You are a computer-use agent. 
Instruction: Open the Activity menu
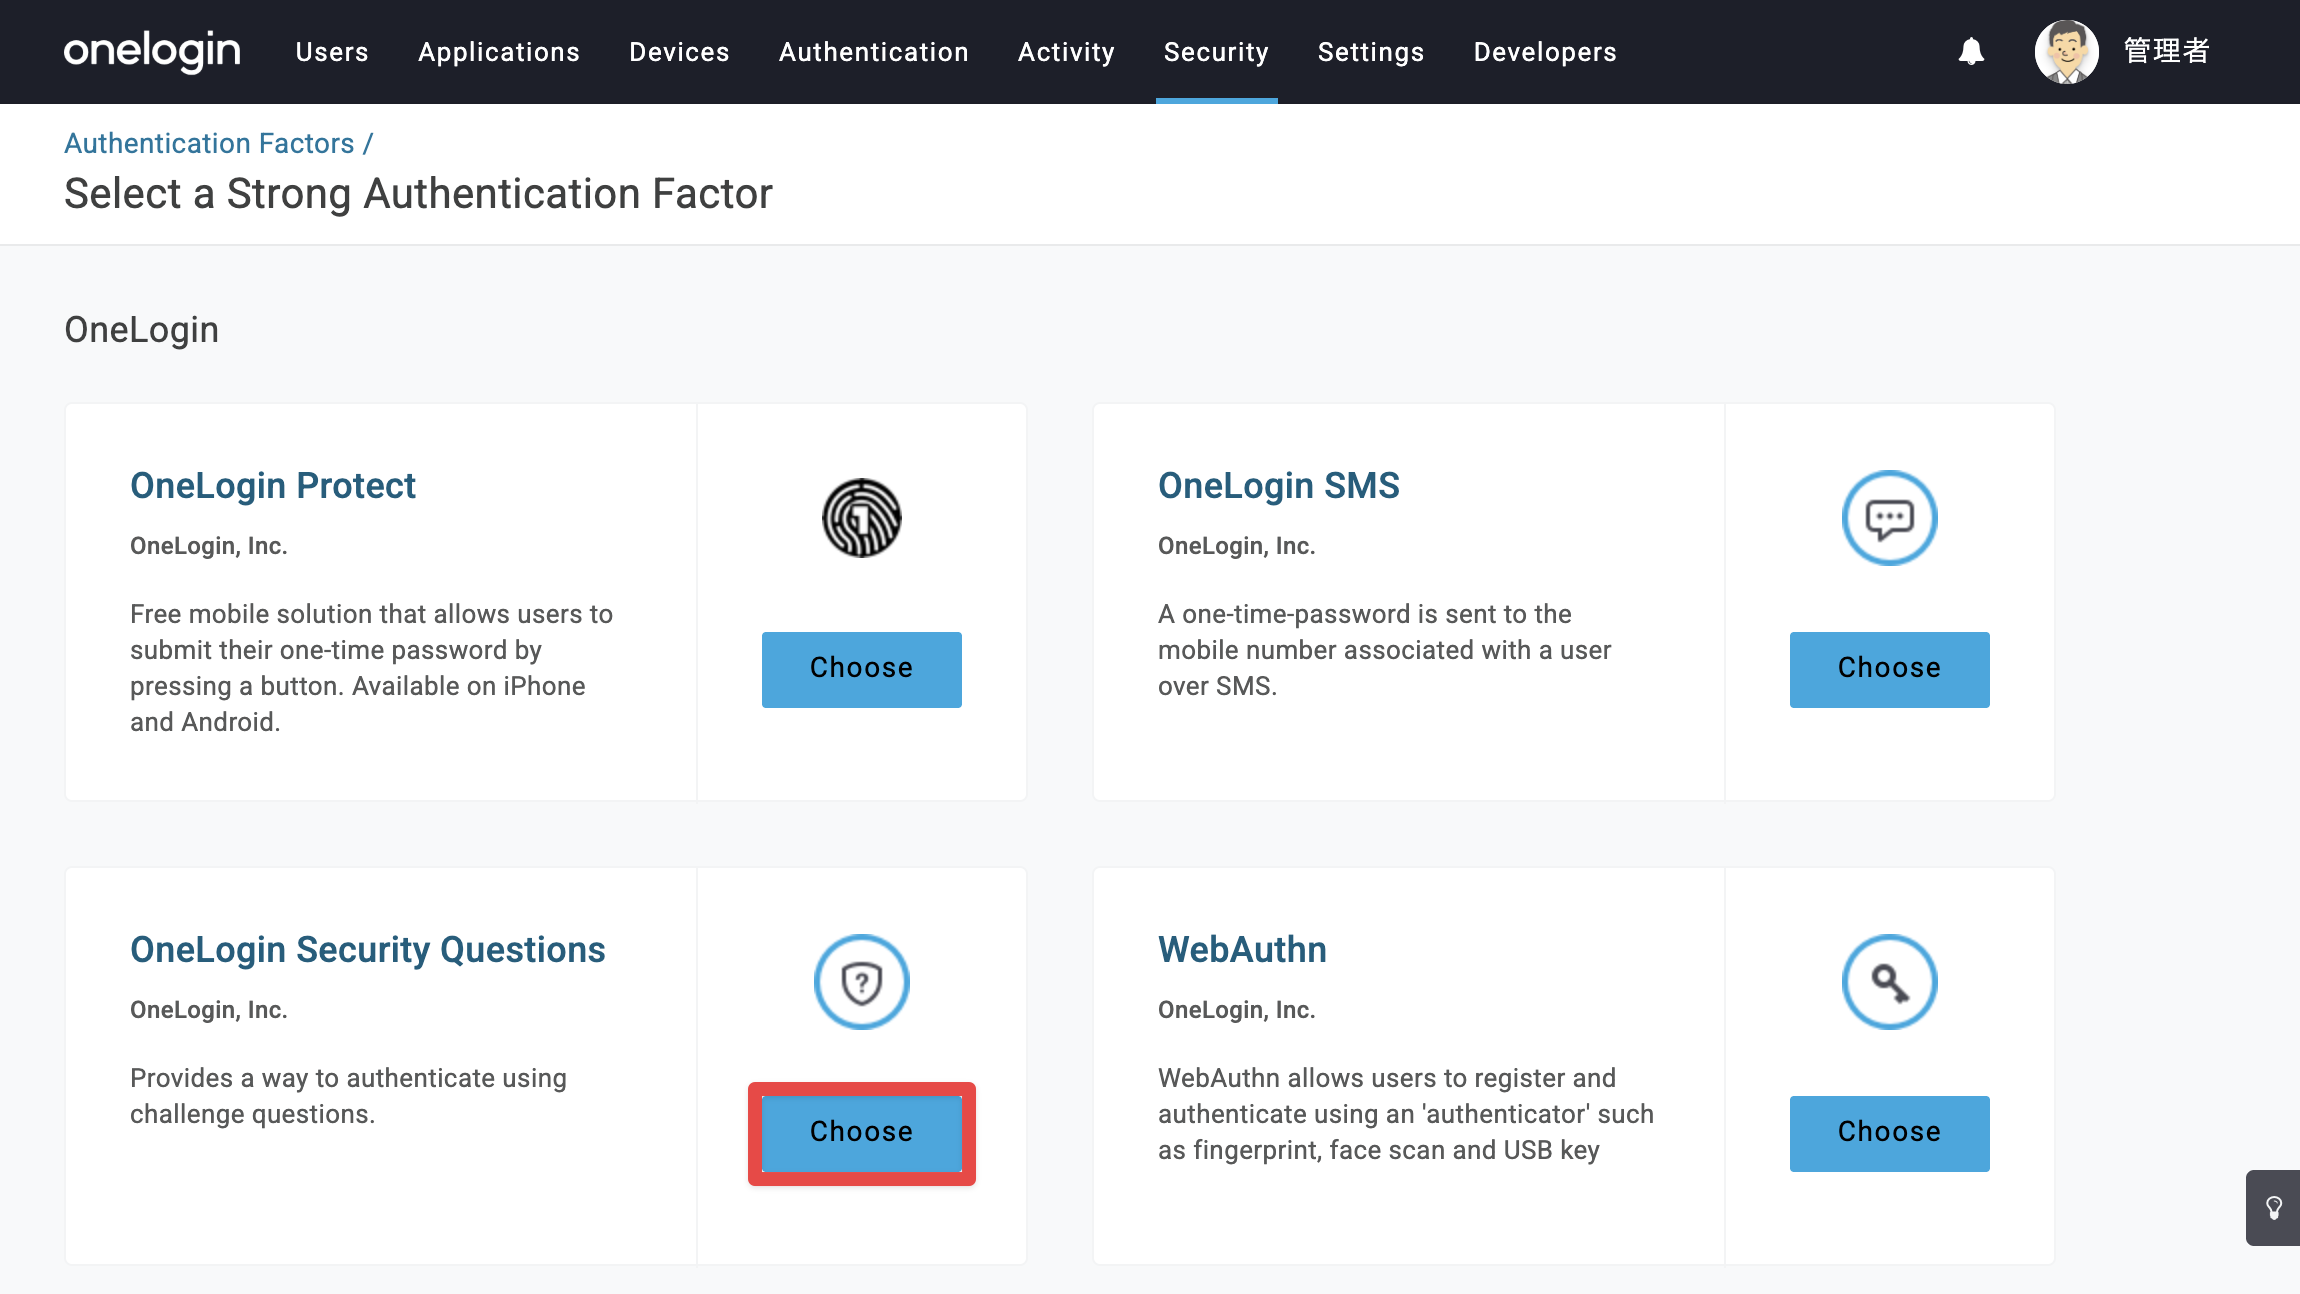tap(1066, 52)
